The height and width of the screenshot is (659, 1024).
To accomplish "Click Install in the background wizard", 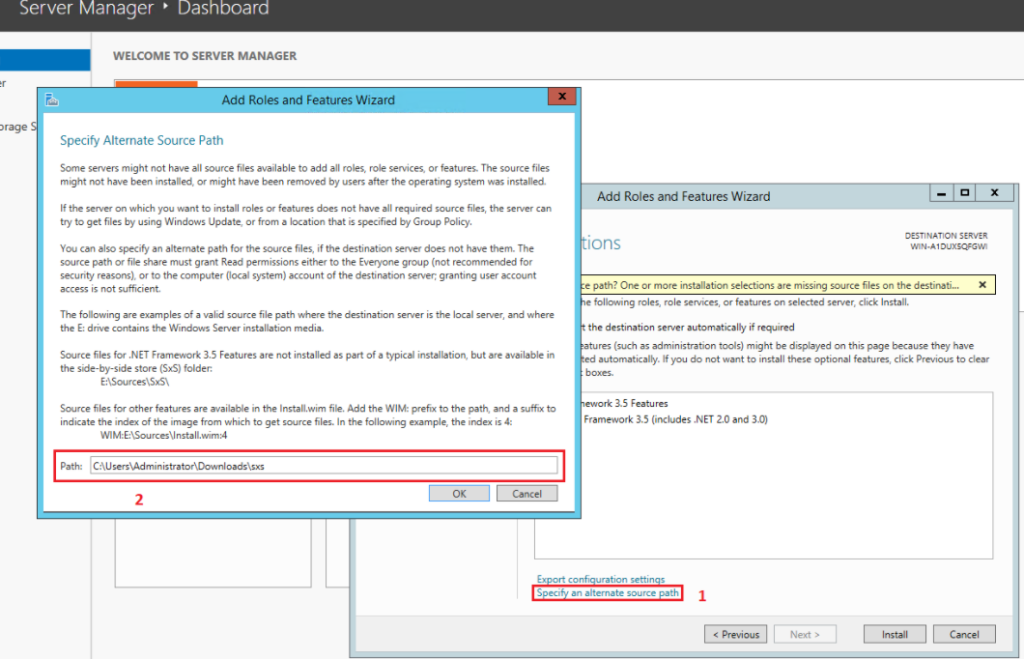I will [x=895, y=634].
